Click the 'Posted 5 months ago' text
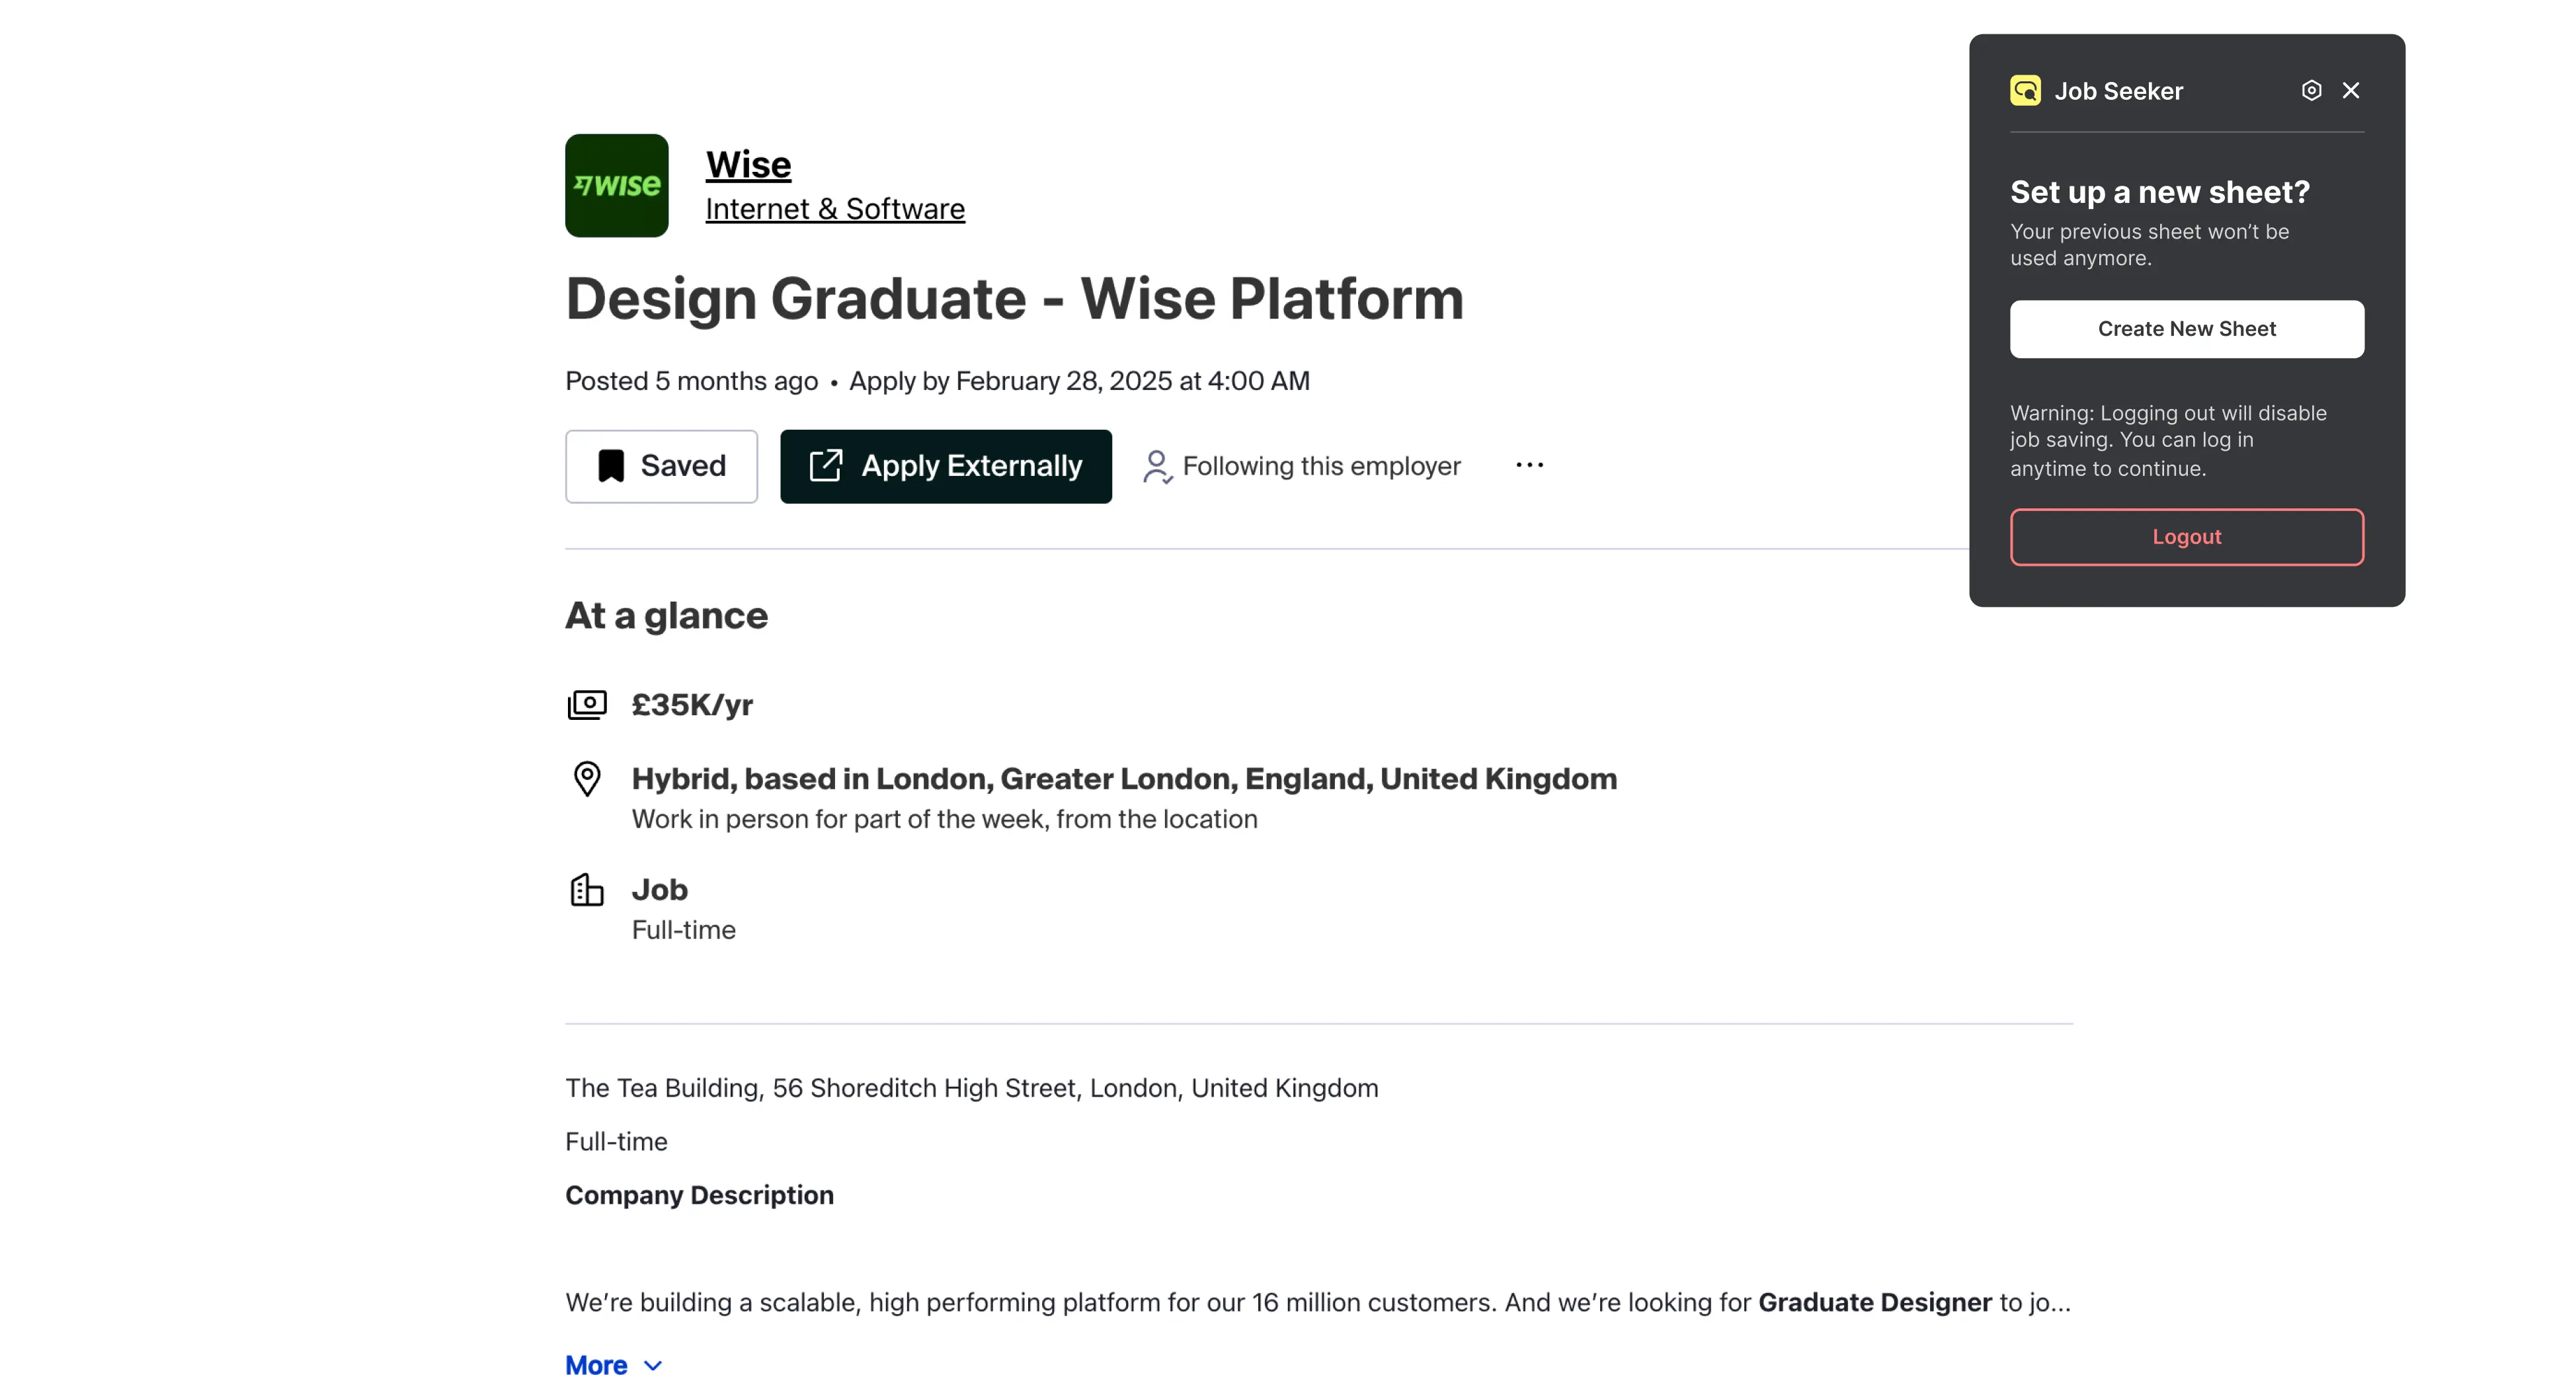This screenshot has height=1375, width=2576. tap(691, 381)
